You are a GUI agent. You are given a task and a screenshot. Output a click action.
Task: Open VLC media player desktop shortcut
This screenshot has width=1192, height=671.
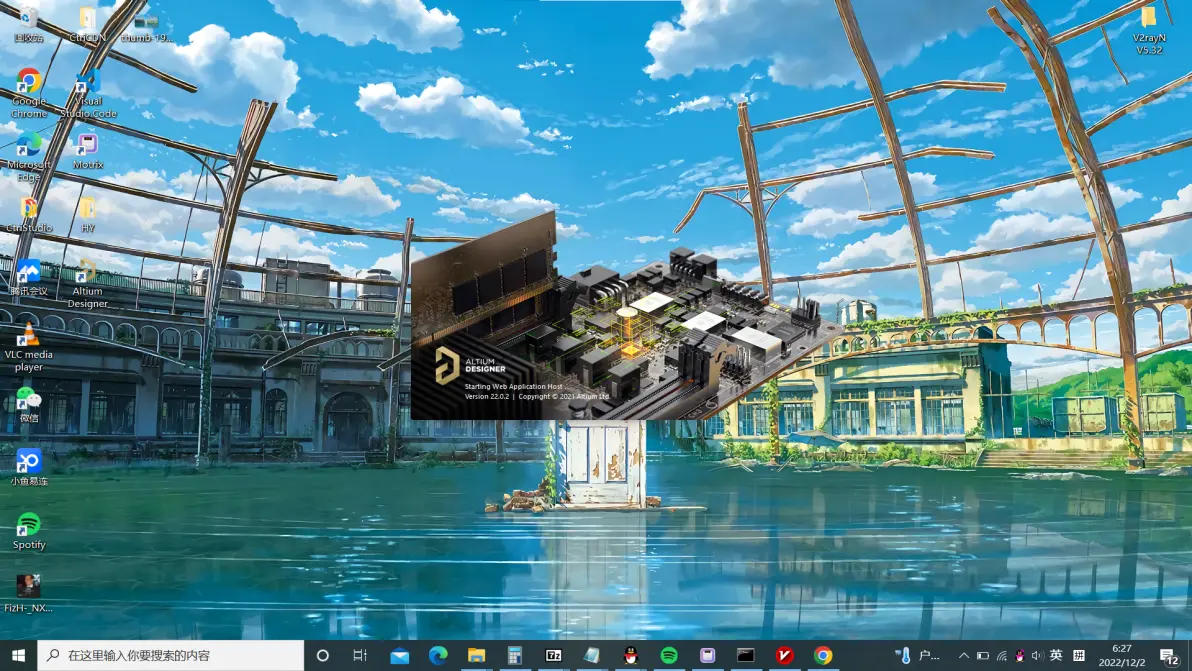click(29, 347)
